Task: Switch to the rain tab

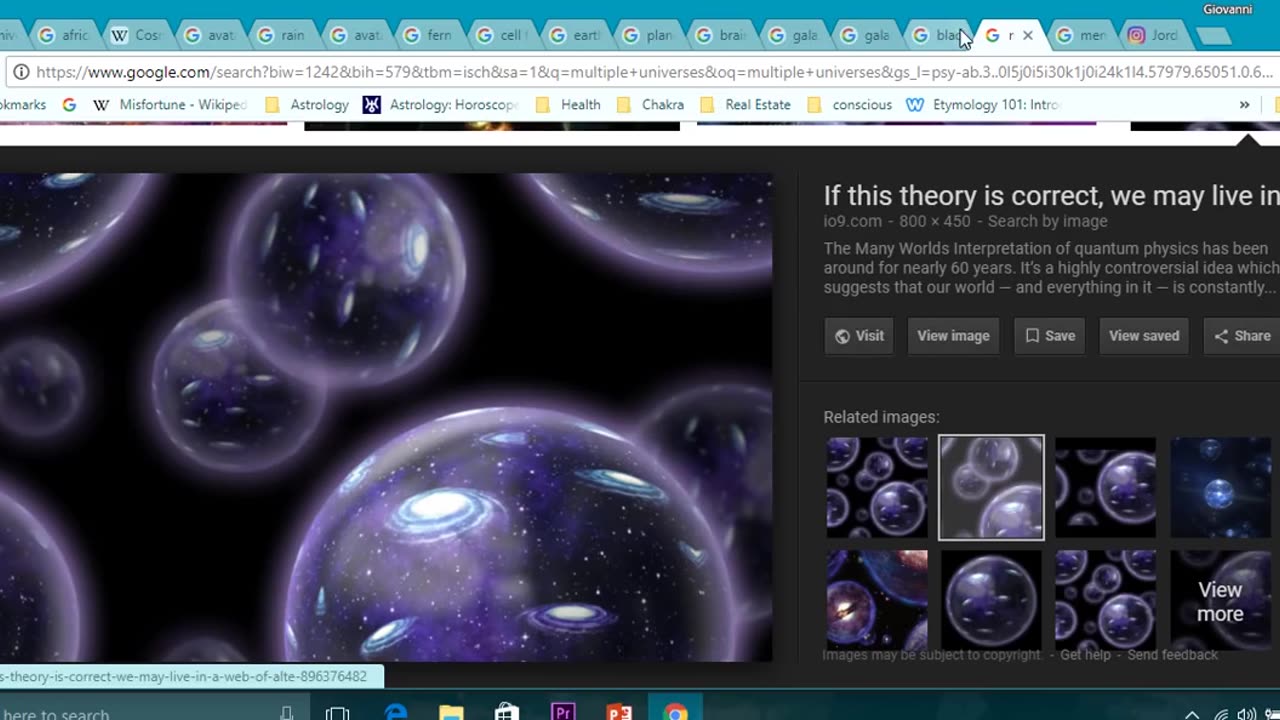Action: 283,35
